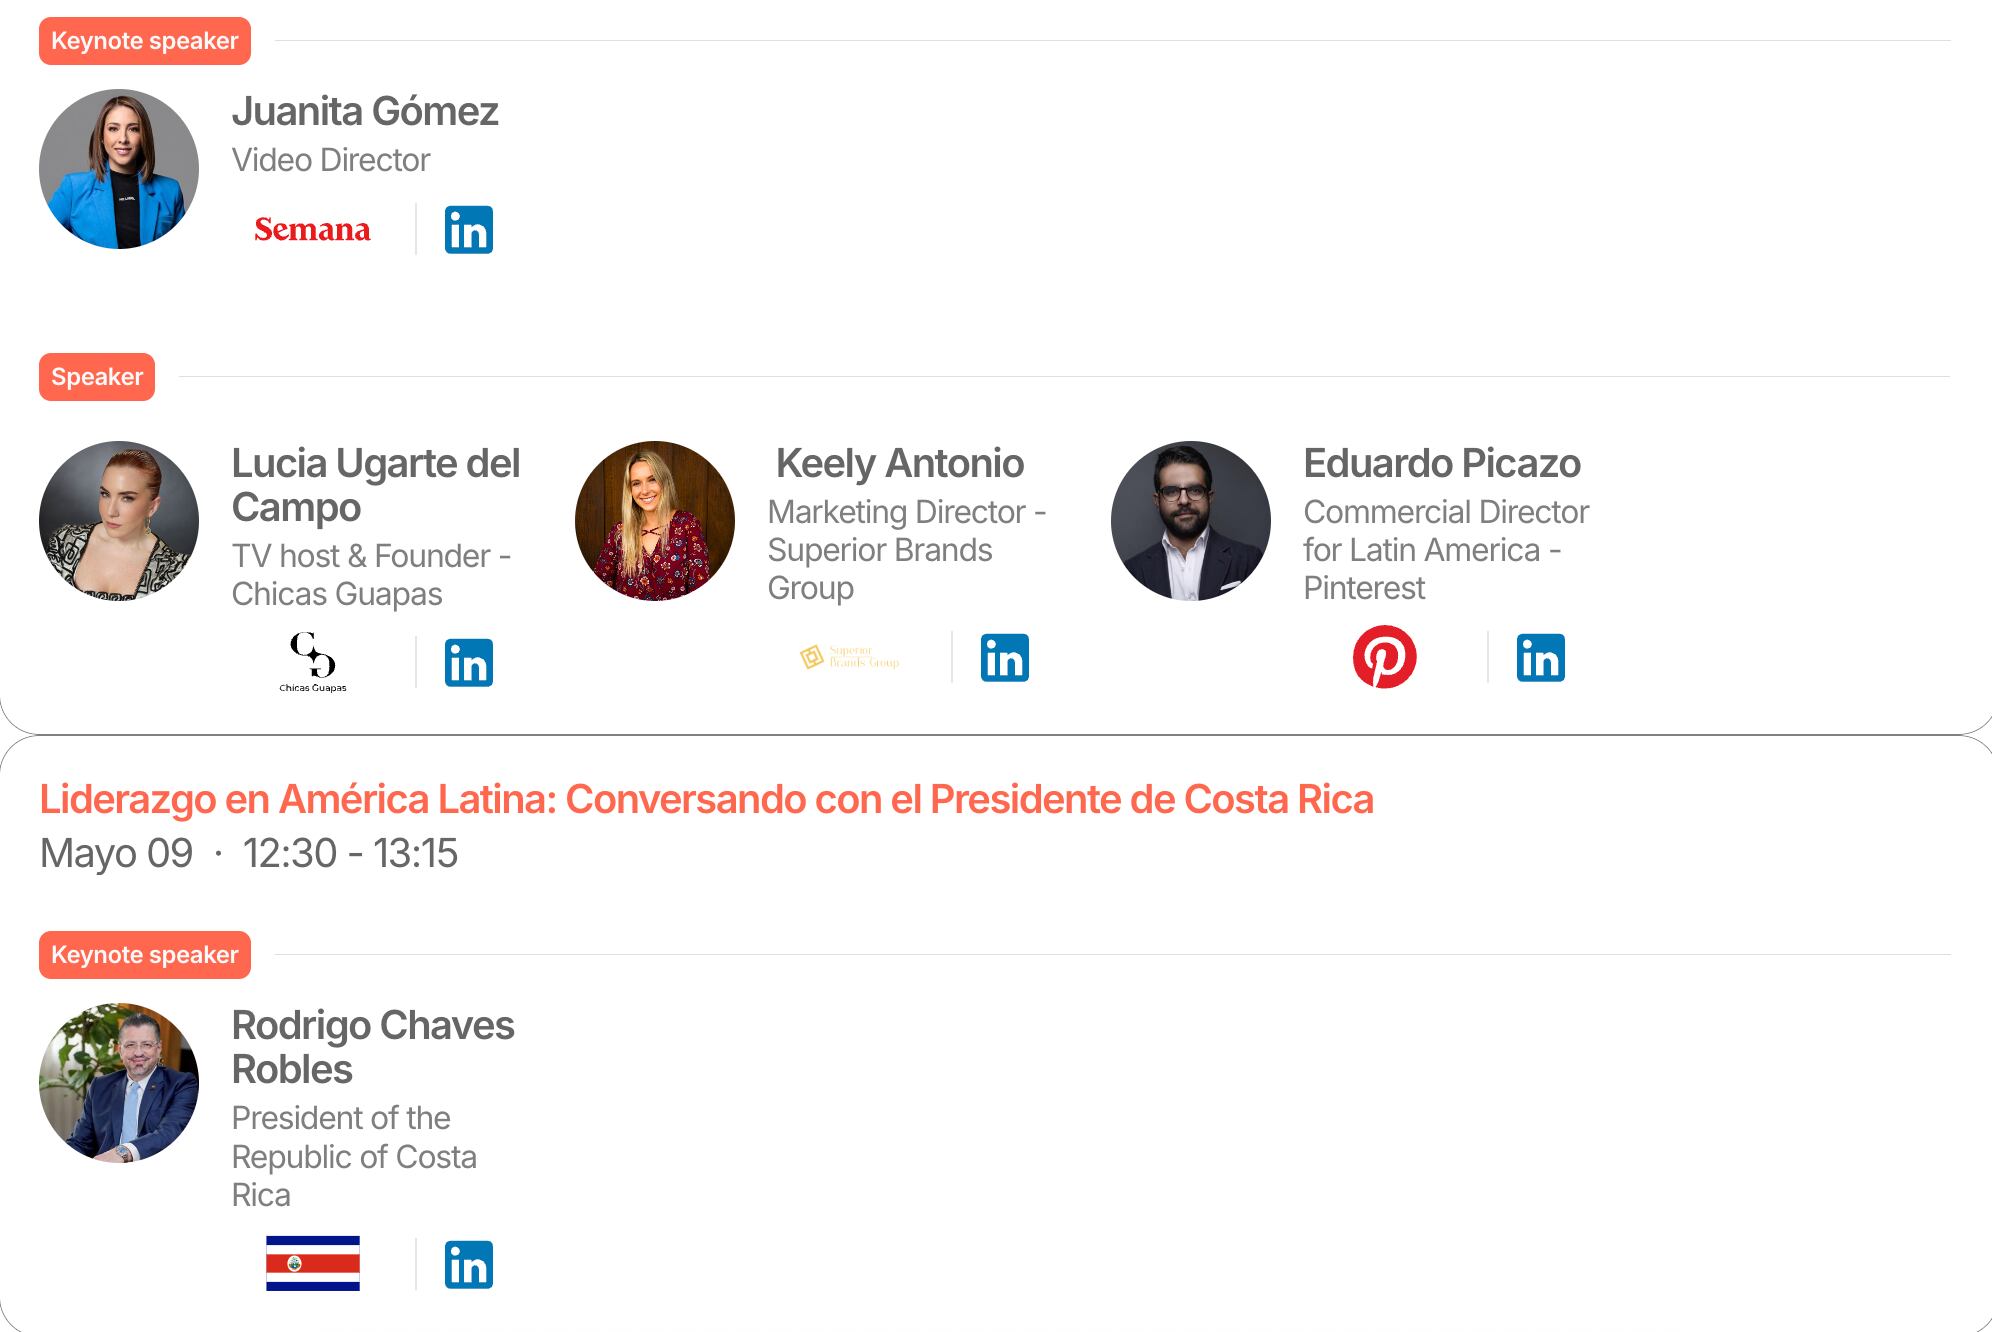Open Eduardo Picazo's LinkedIn icon

(x=1541, y=658)
